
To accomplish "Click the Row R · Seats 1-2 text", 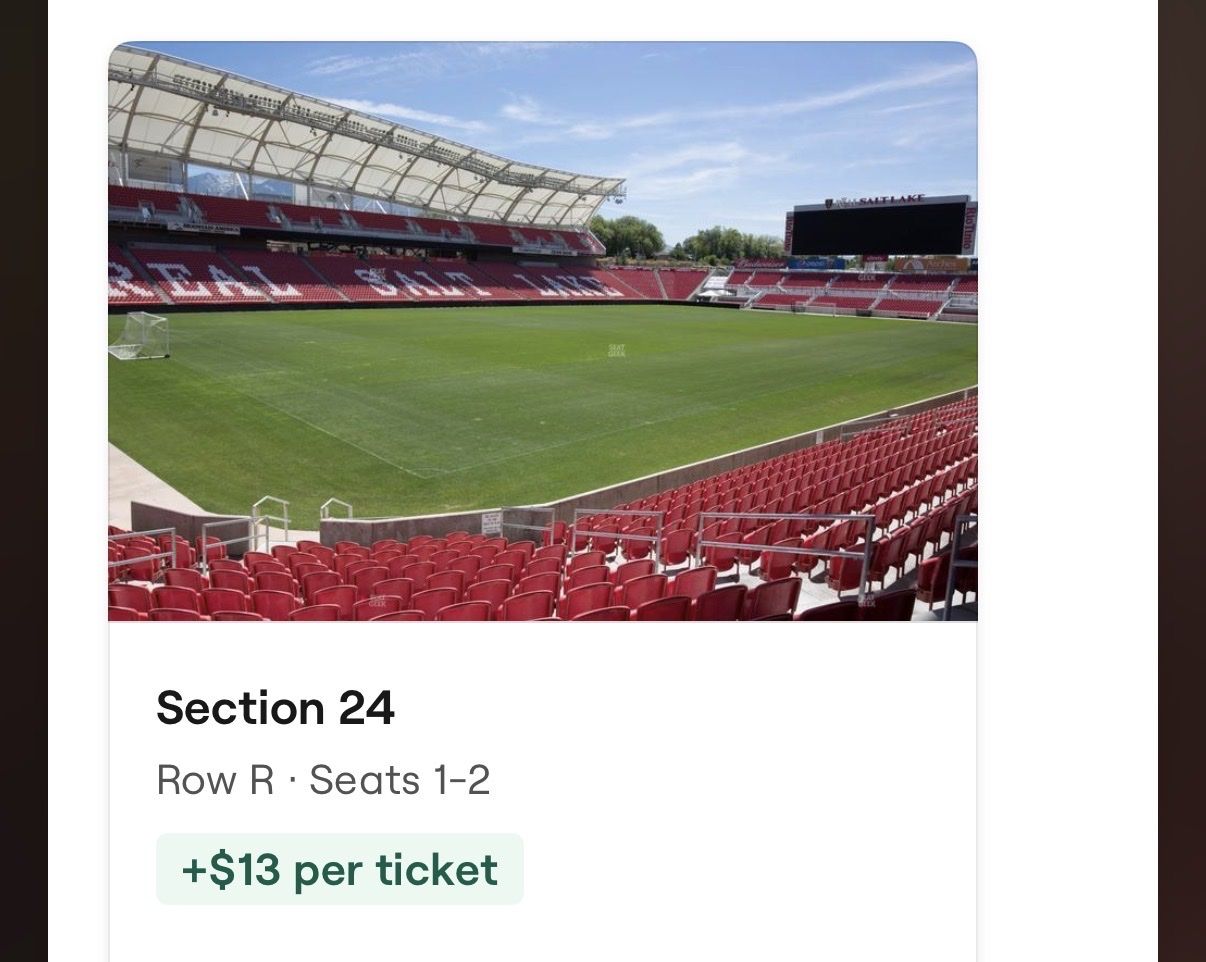I will click(323, 780).
